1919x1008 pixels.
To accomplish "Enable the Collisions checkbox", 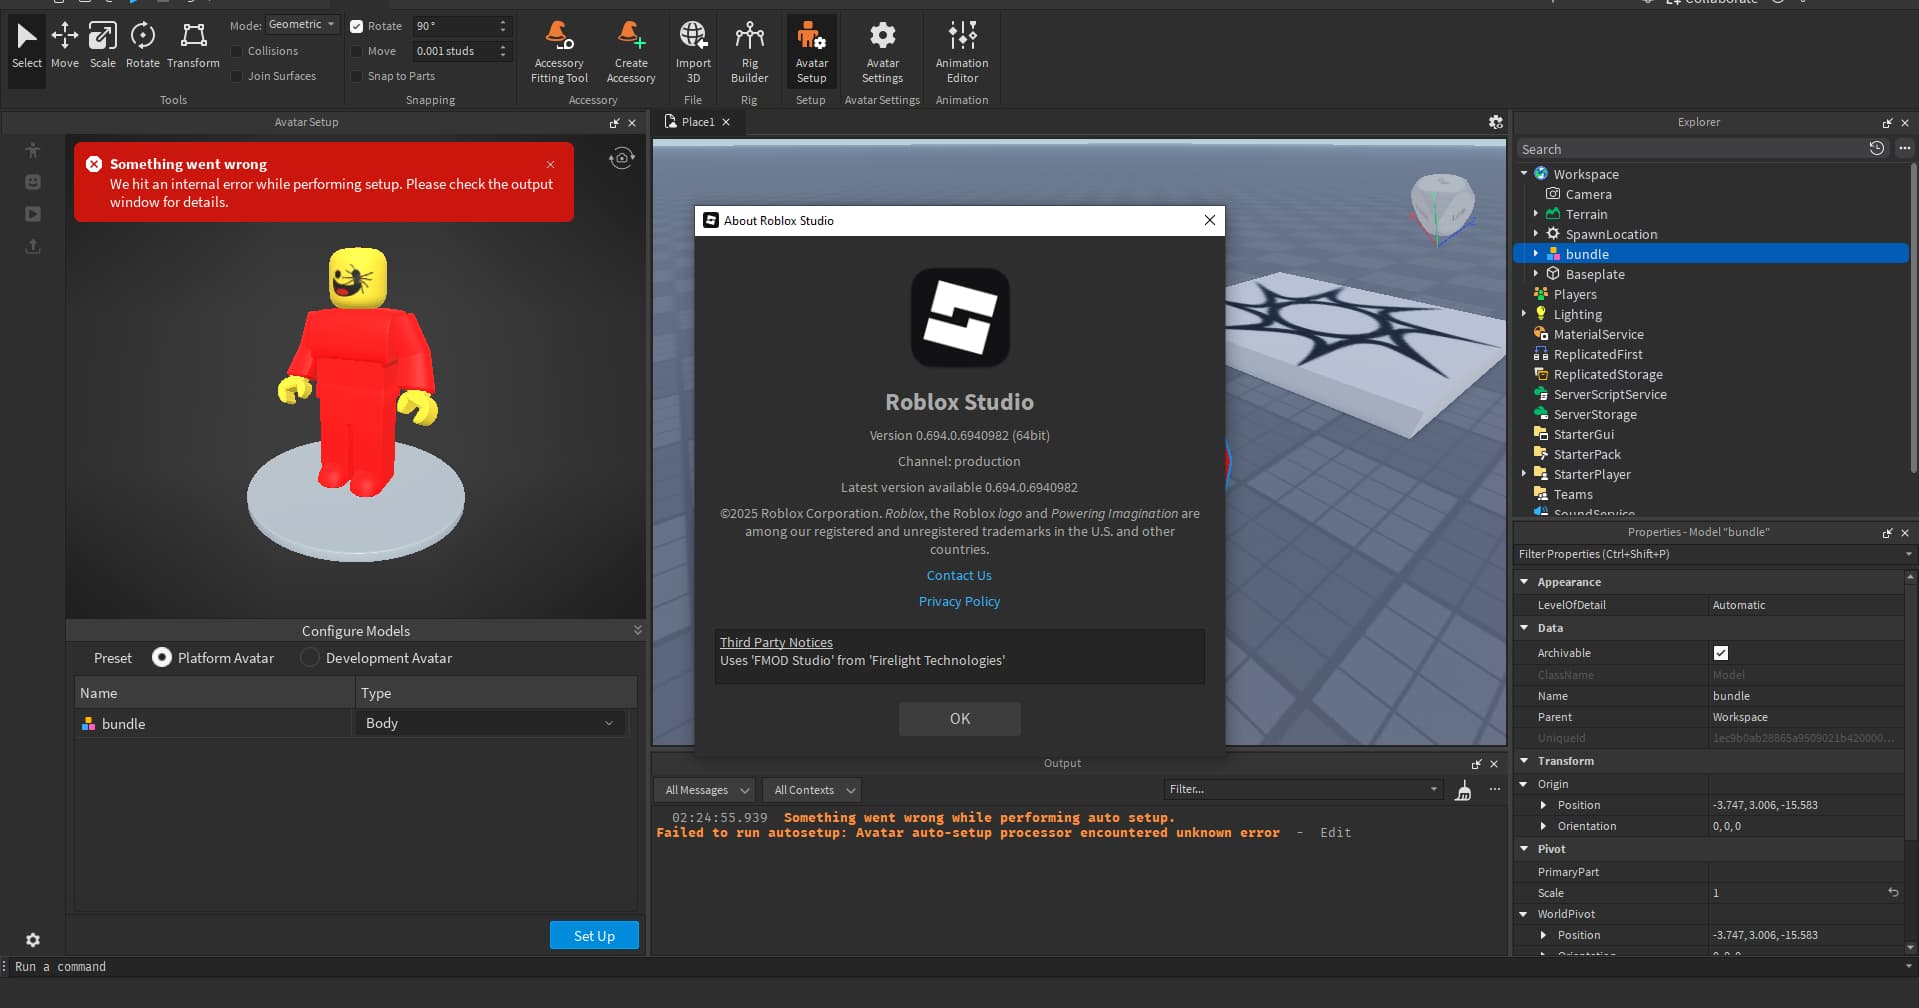I will pos(237,51).
